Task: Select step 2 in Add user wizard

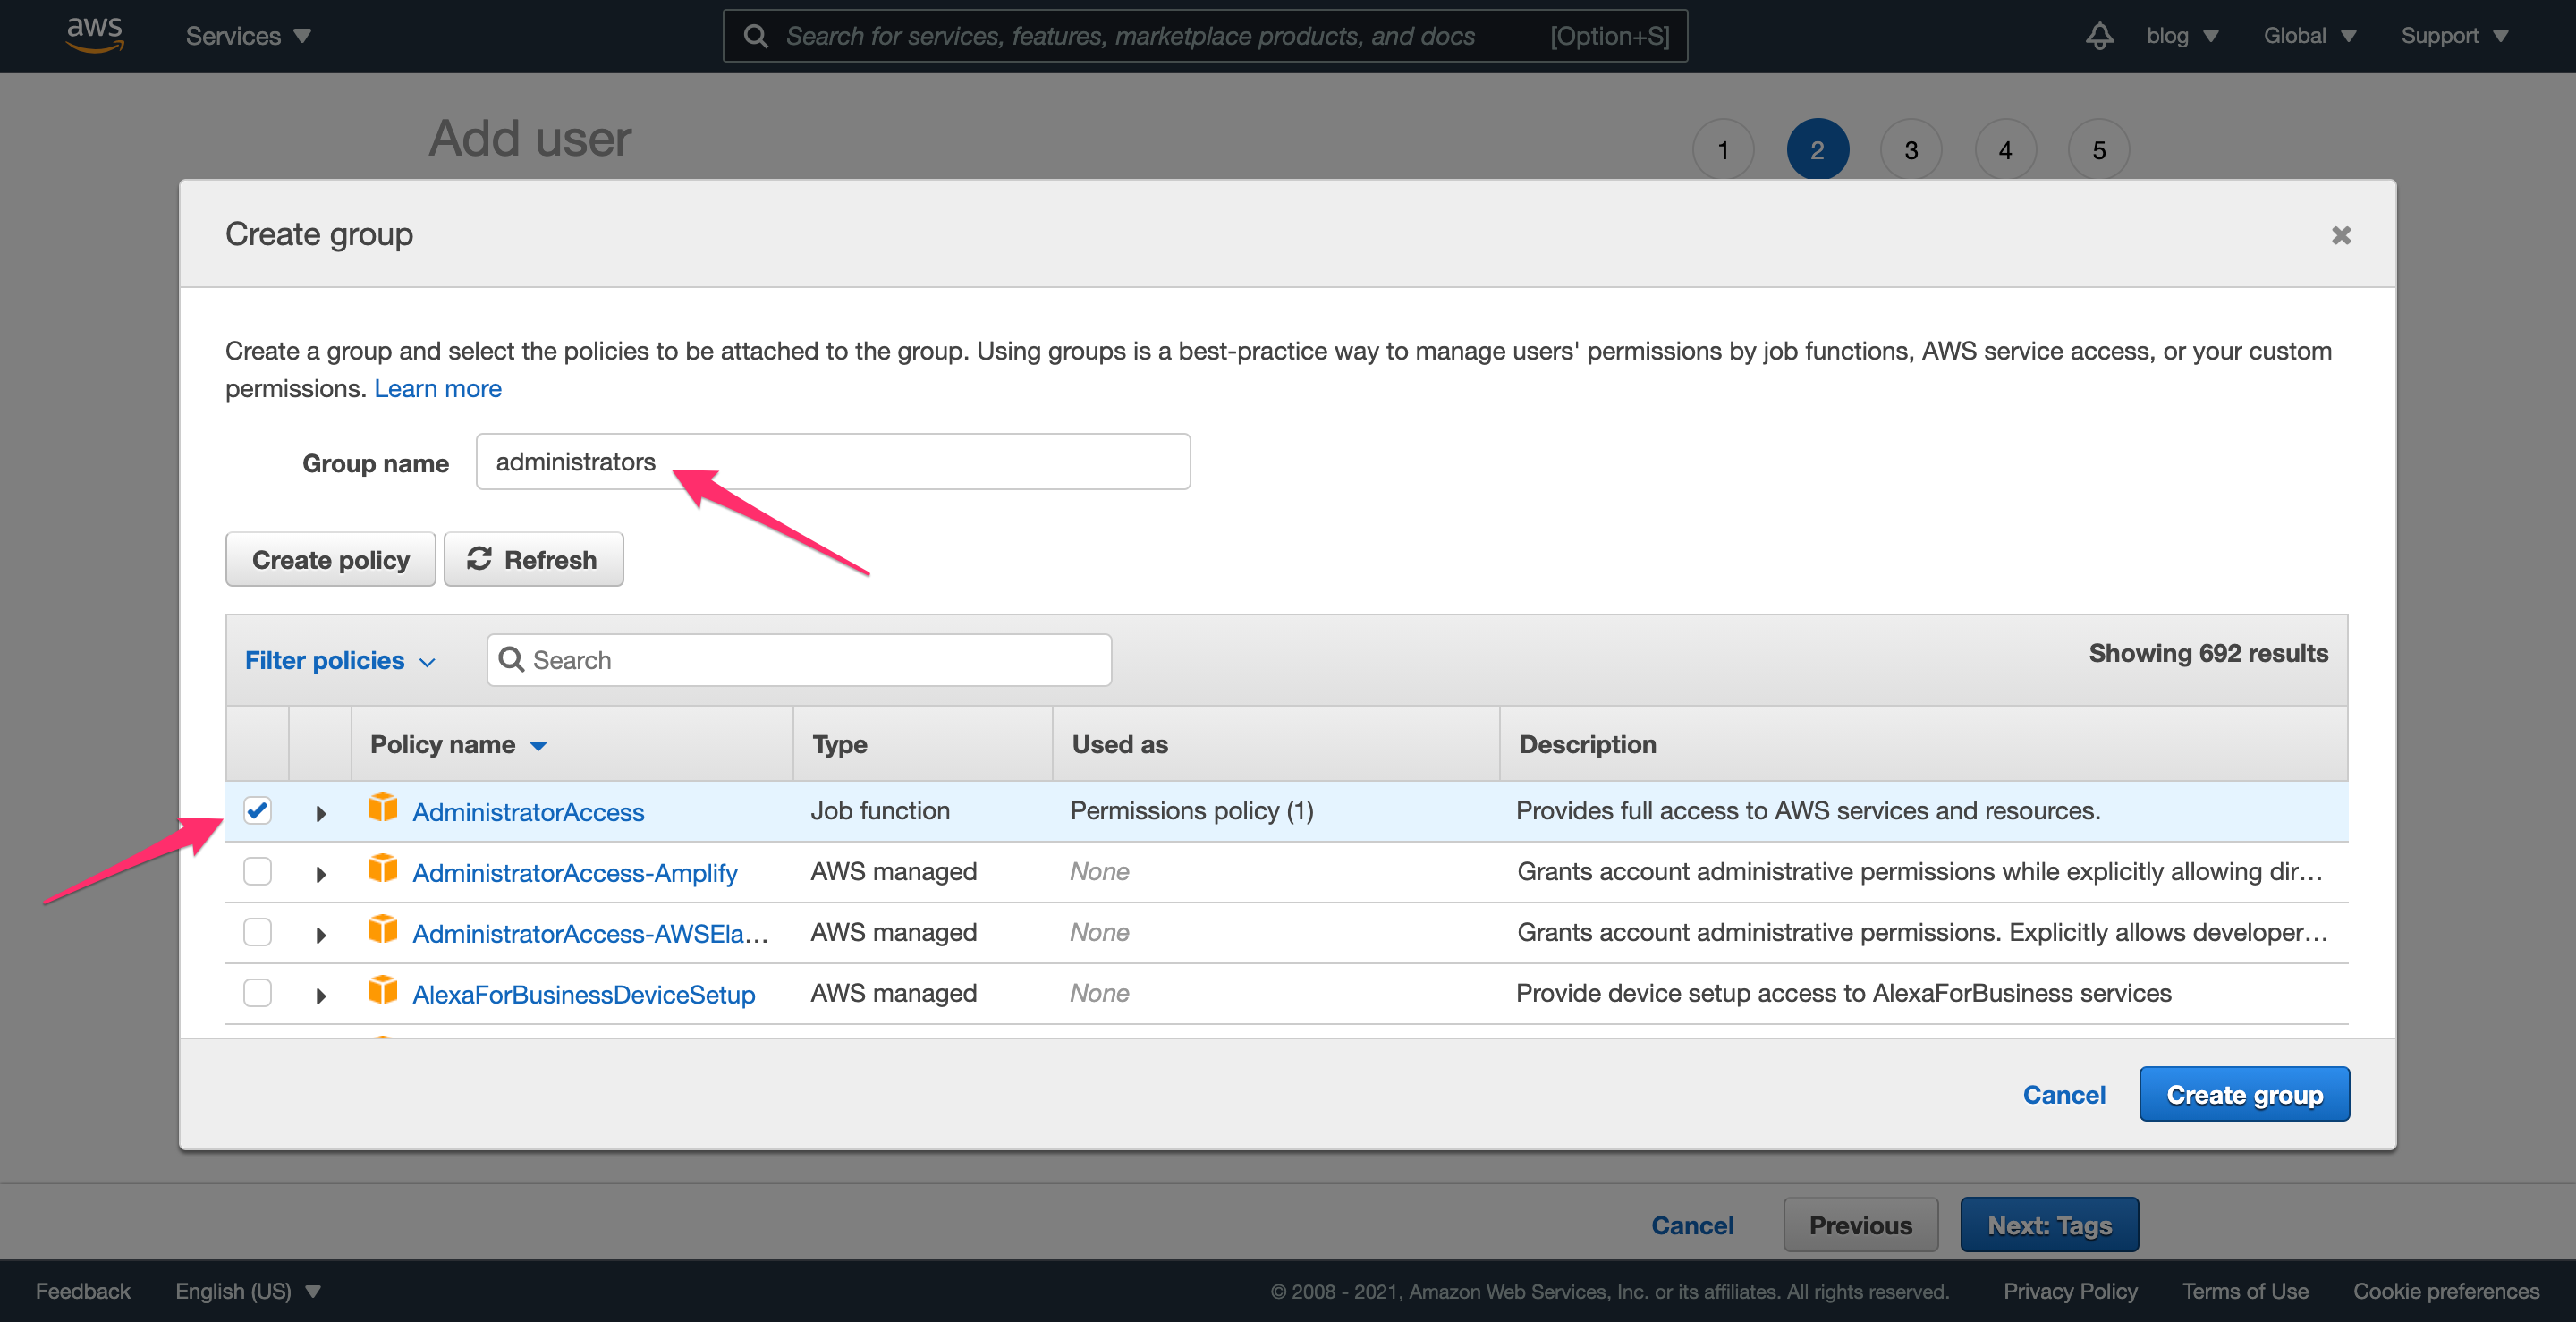Action: pos(1817,149)
